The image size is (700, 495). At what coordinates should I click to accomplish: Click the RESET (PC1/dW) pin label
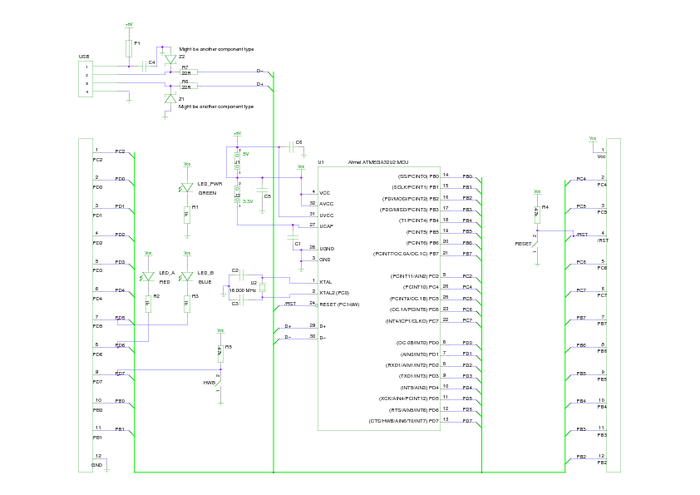[341, 303]
